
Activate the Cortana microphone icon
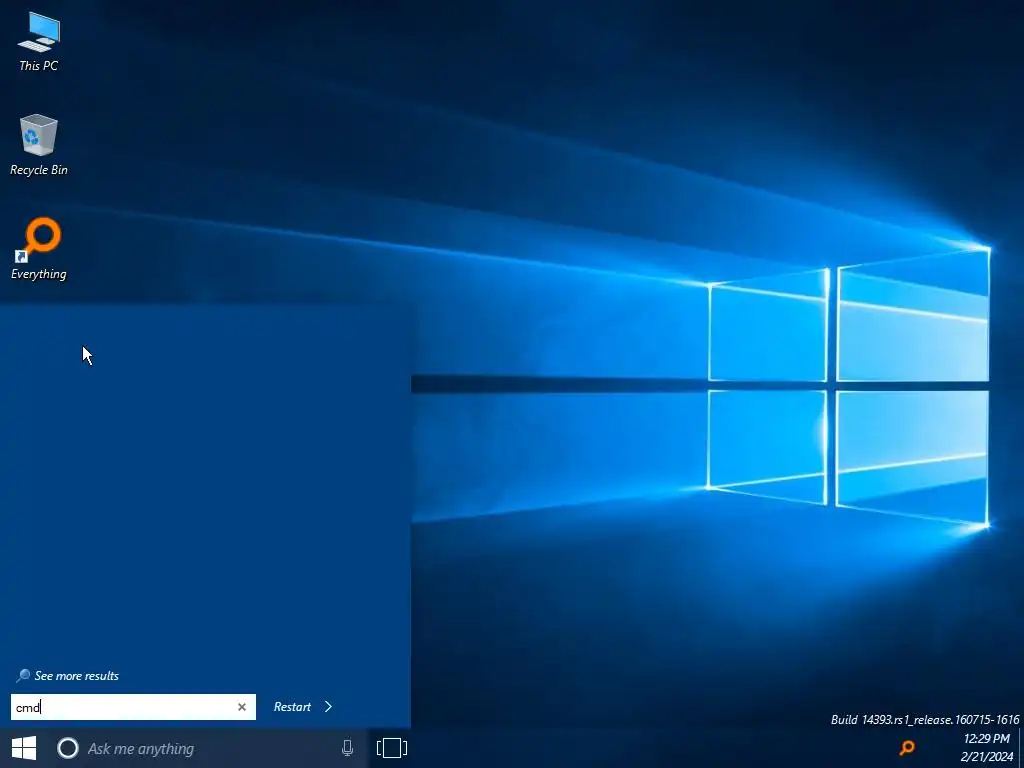(x=347, y=748)
